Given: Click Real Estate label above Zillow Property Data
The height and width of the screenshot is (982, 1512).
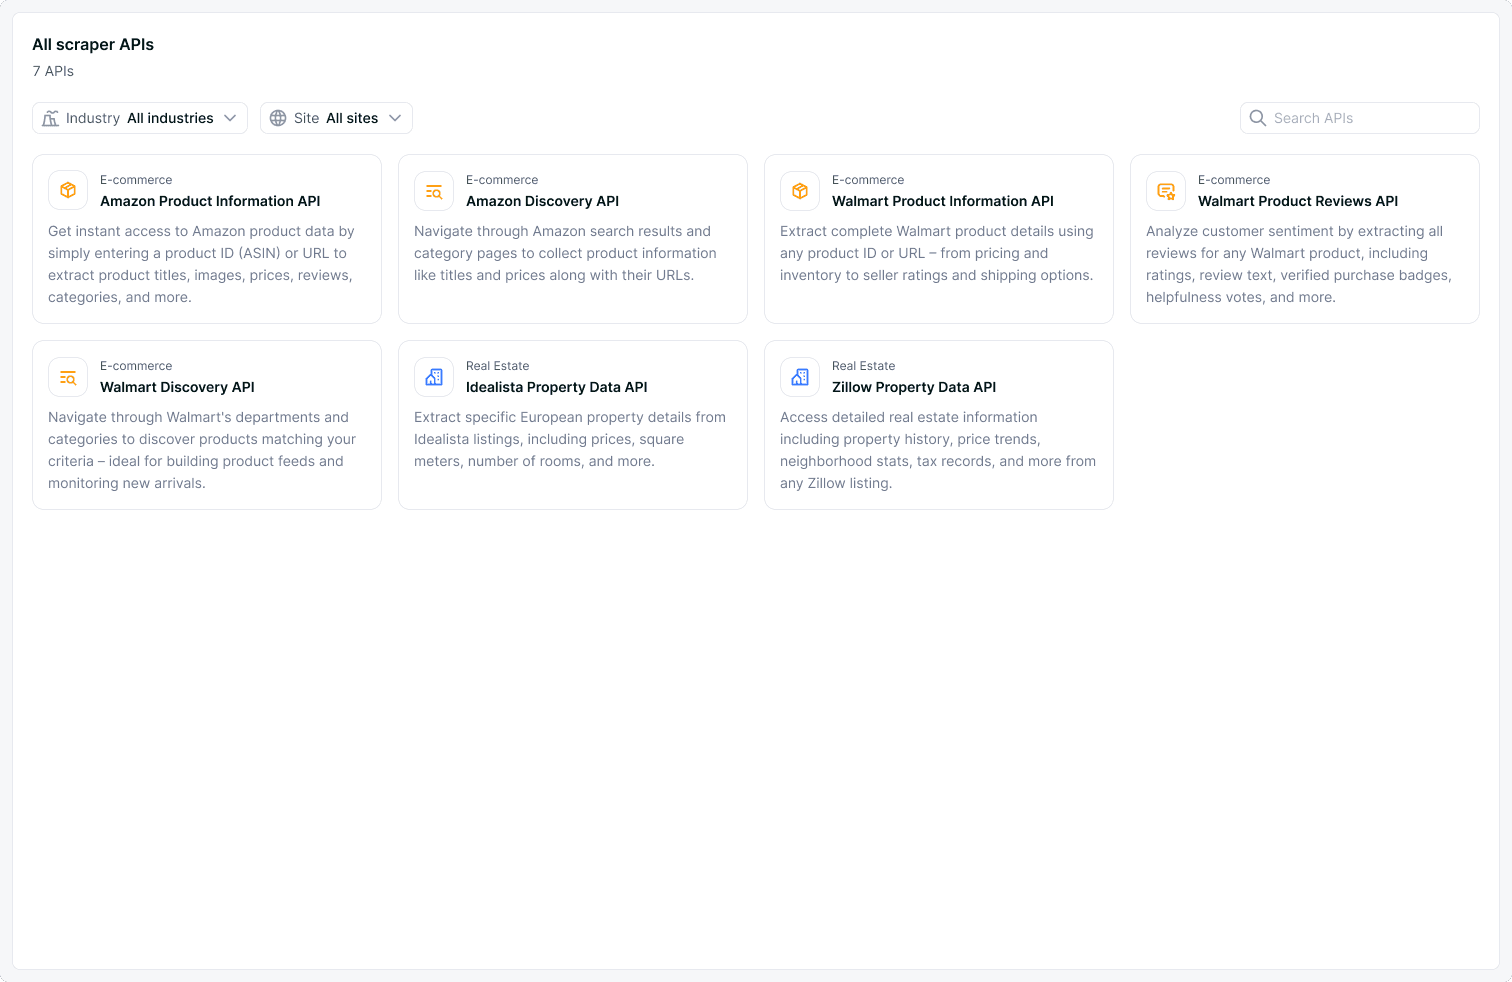Looking at the screenshot, I should click(864, 366).
